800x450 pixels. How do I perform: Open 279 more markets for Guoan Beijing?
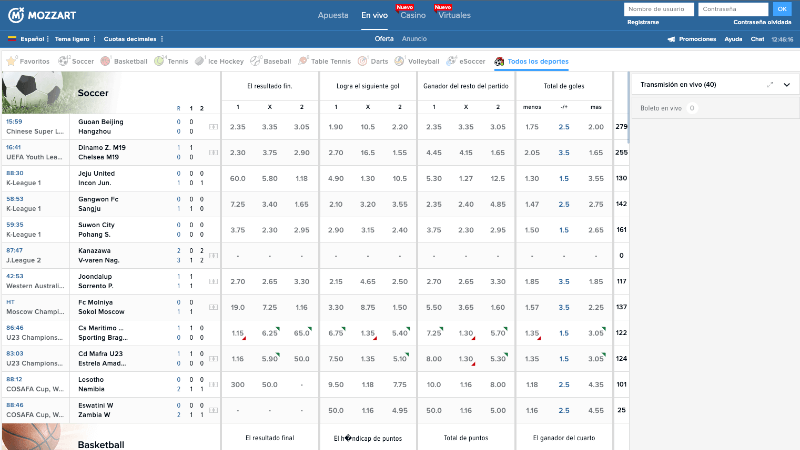click(x=621, y=127)
